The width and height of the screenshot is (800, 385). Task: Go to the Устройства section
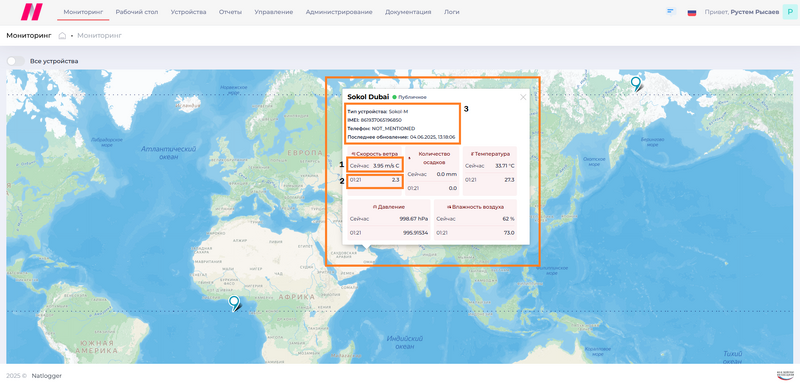tap(188, 12)
